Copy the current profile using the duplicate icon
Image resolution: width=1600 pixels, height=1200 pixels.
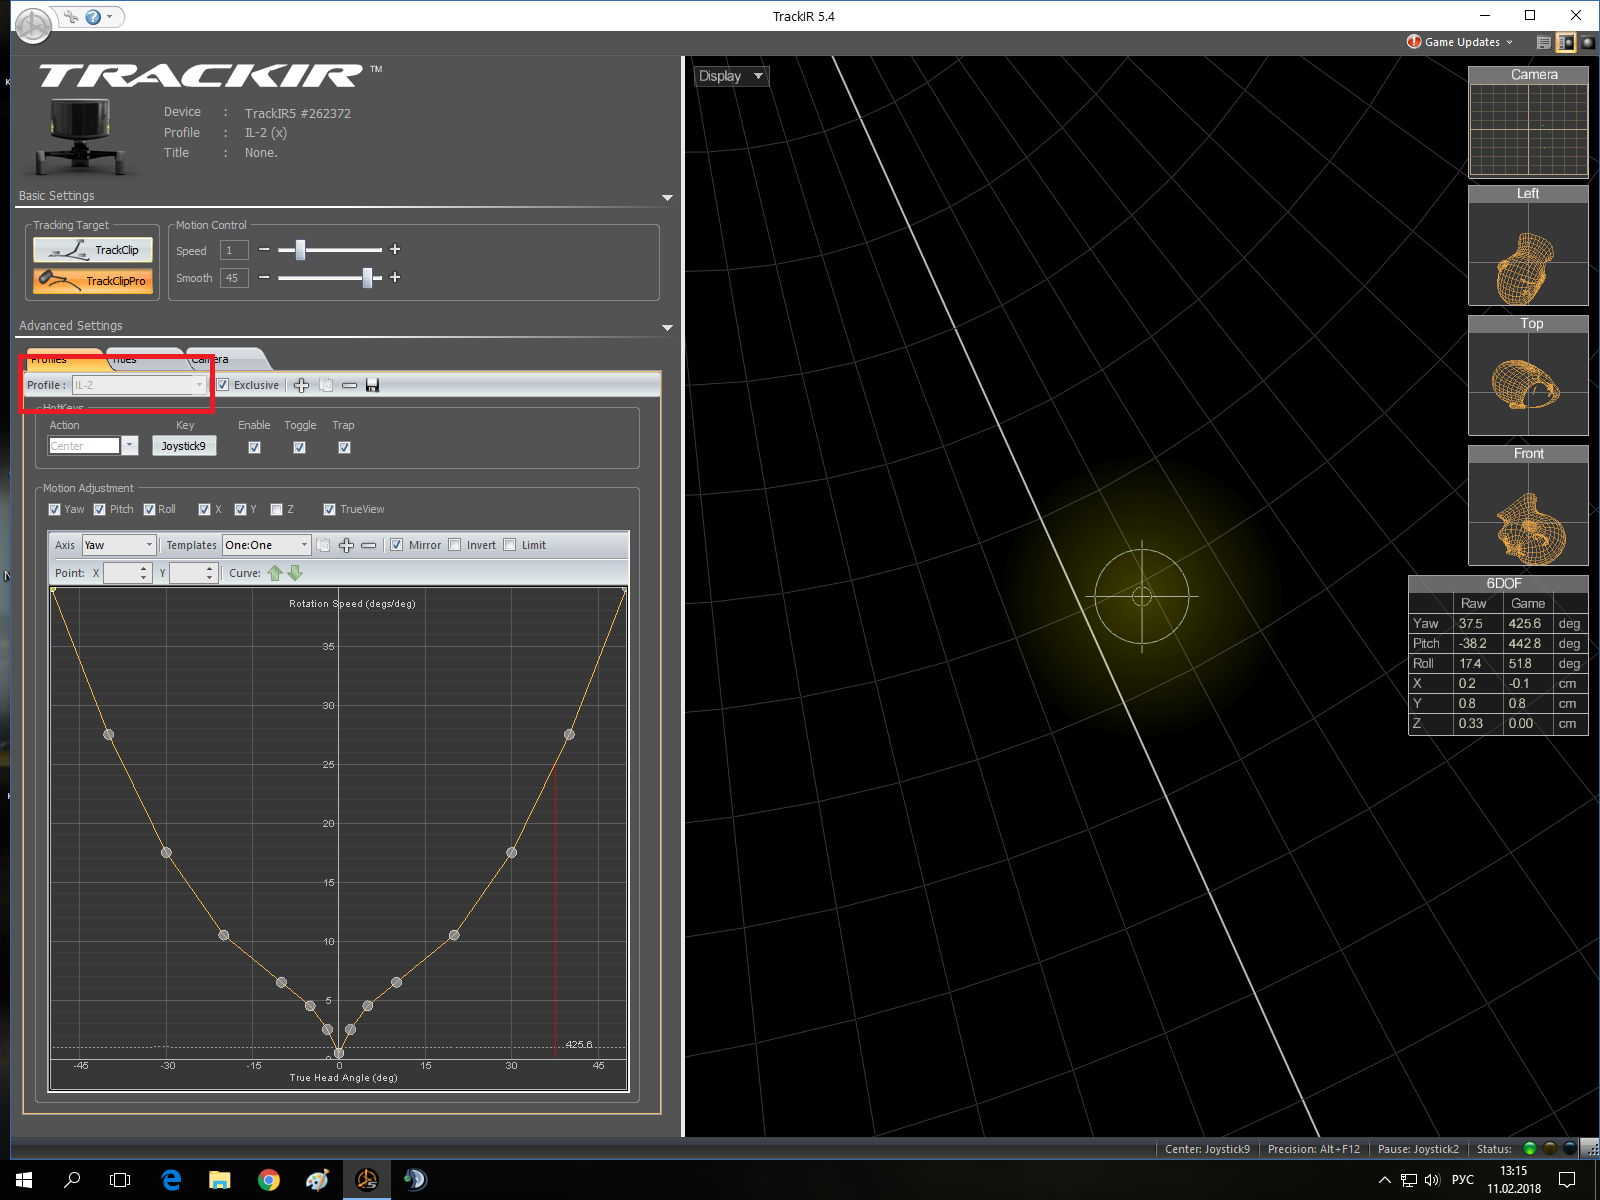coord(325,385)
